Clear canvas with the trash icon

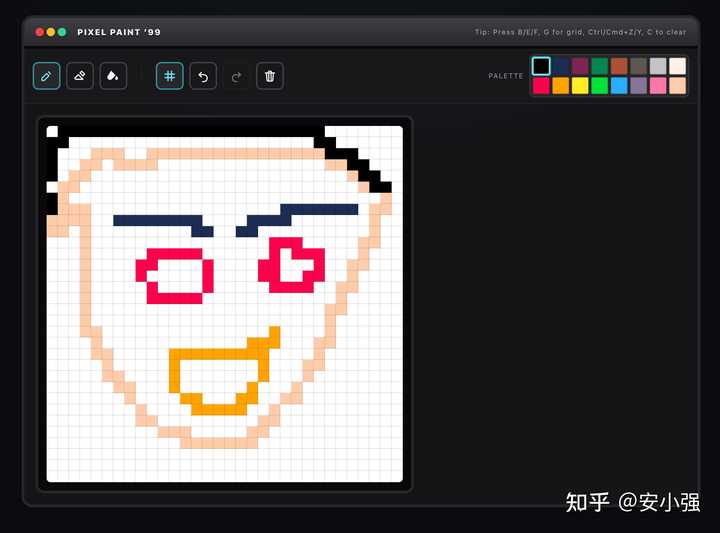click(270, 76)
